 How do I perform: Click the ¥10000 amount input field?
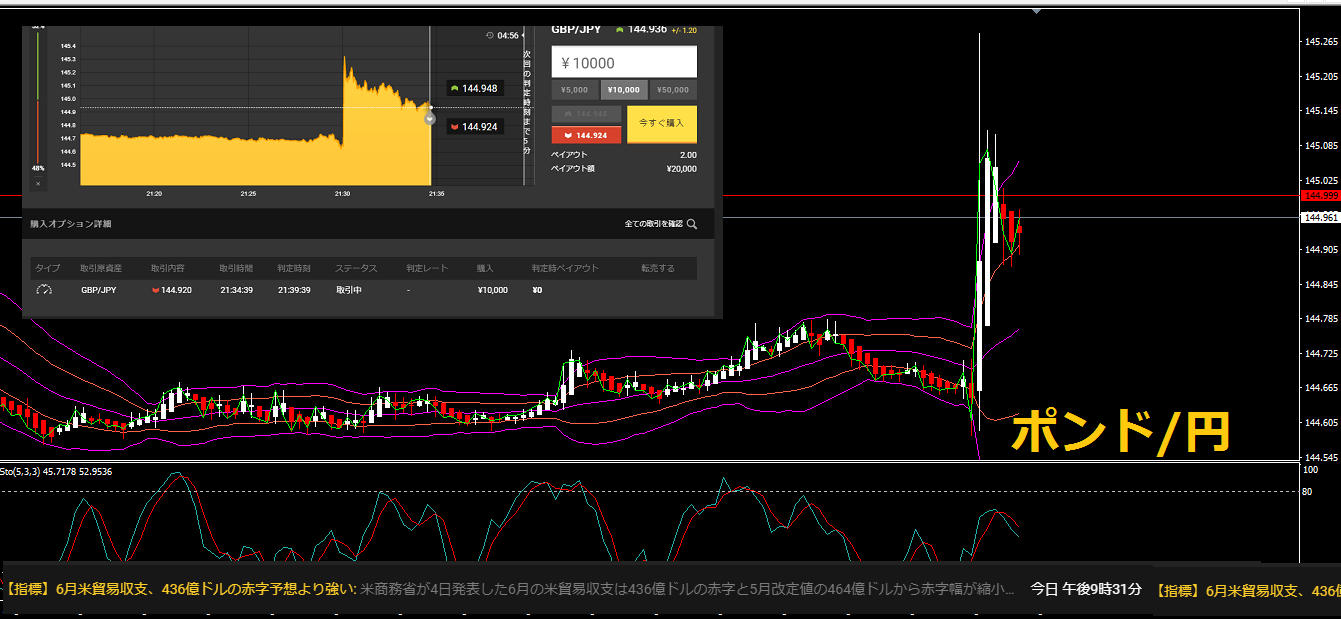coord(624,62)
